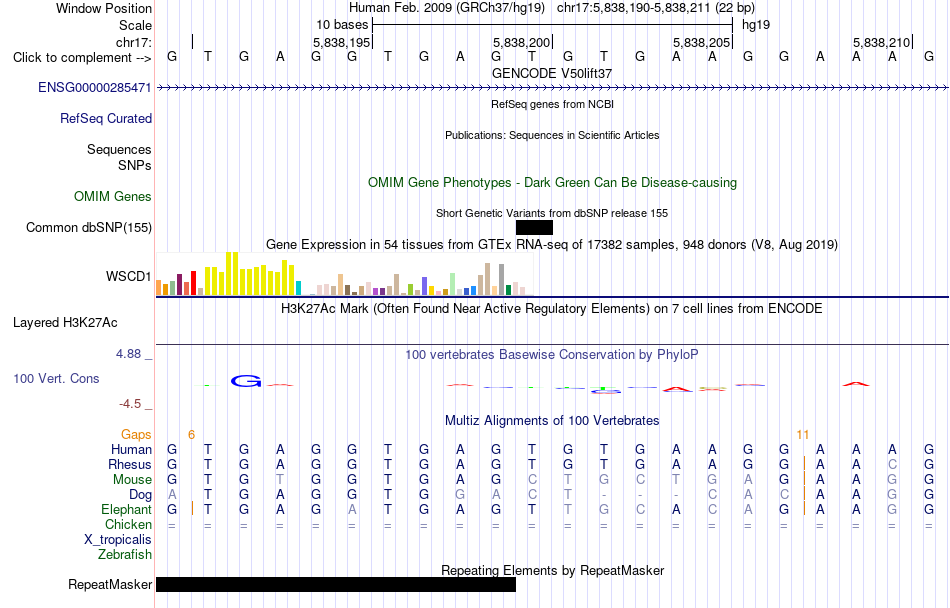The image size is (950, 608).
Task: Select the black dbSNP variant block
Action: point(534,228)
